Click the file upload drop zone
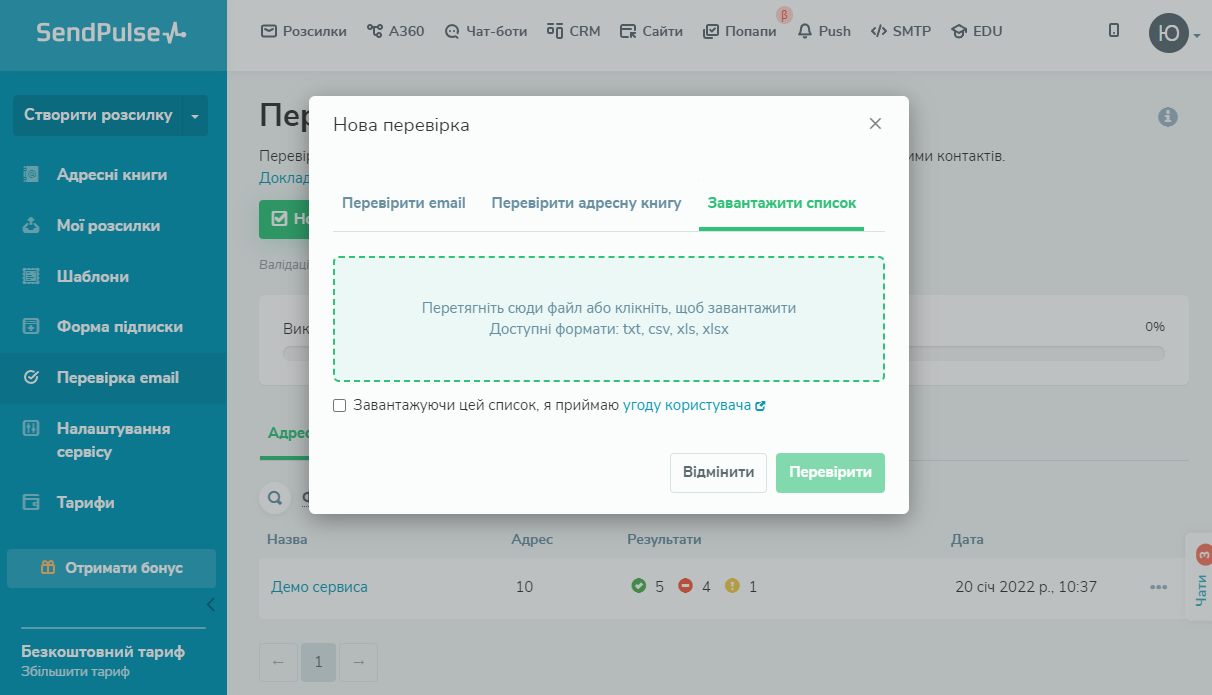This screenshot has height=695, width=1212. (x=606, y=318)
